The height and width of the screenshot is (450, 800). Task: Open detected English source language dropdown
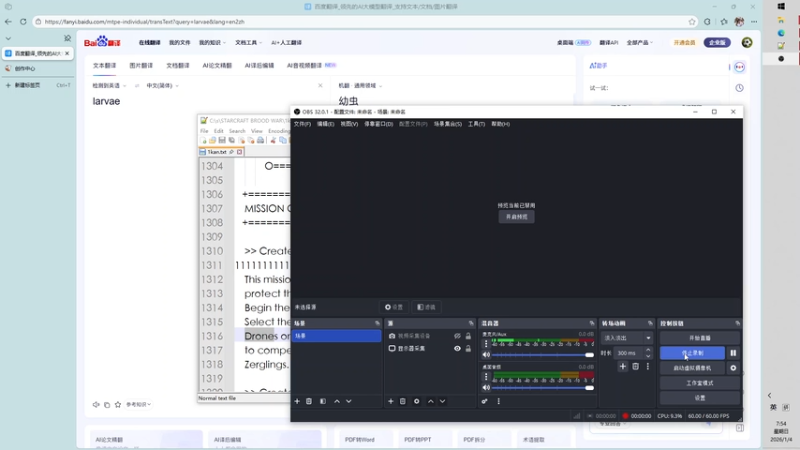click(109, 86)
